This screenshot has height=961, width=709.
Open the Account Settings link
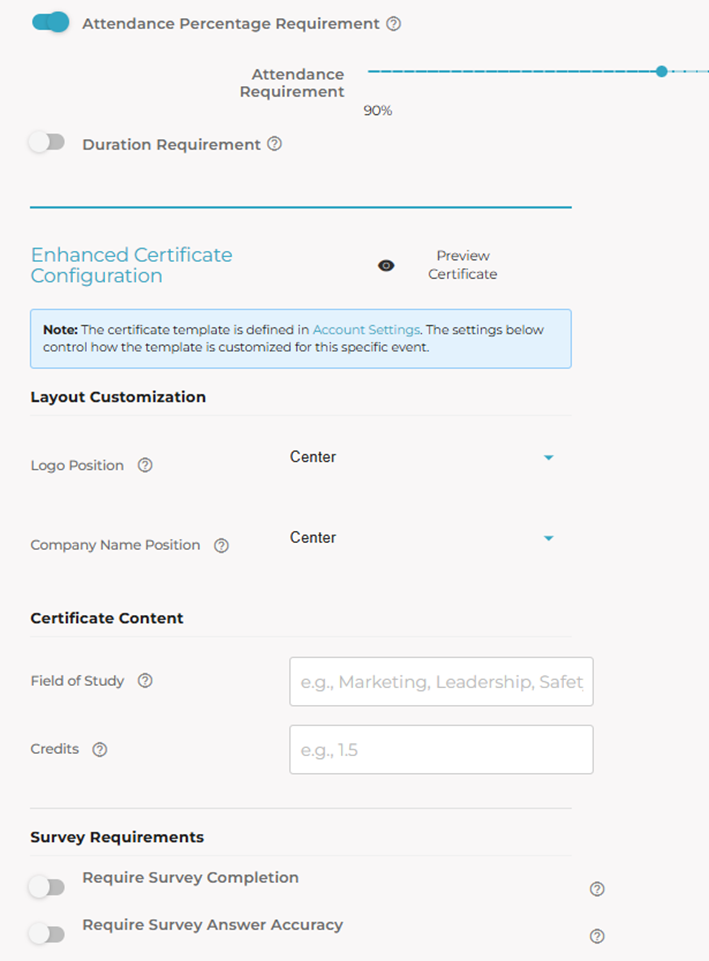366,330
